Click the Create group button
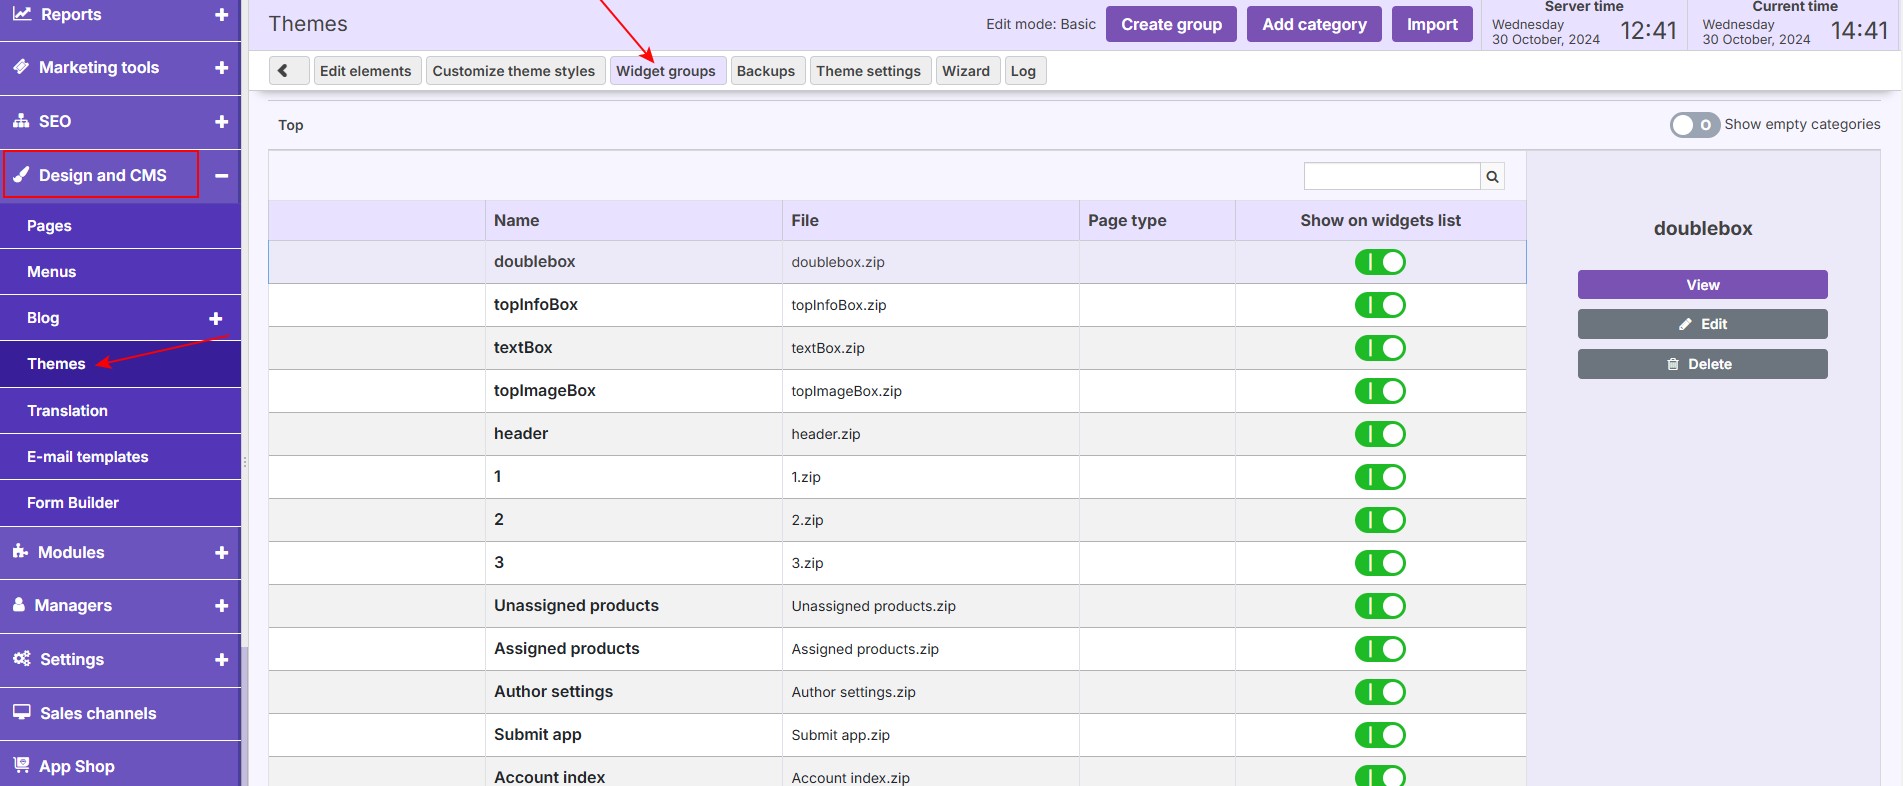 1171,24
